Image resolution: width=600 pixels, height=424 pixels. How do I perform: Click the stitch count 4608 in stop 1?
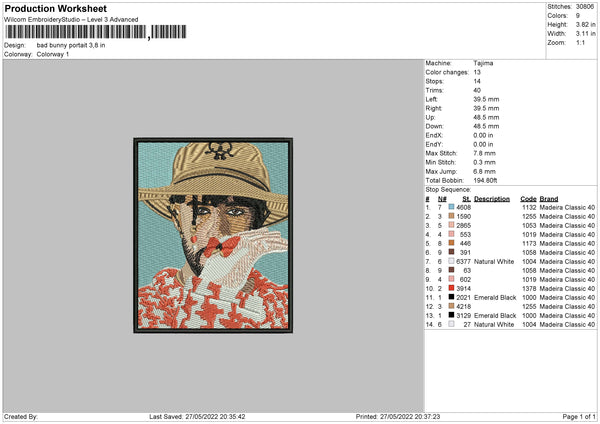tap(463, 207)
